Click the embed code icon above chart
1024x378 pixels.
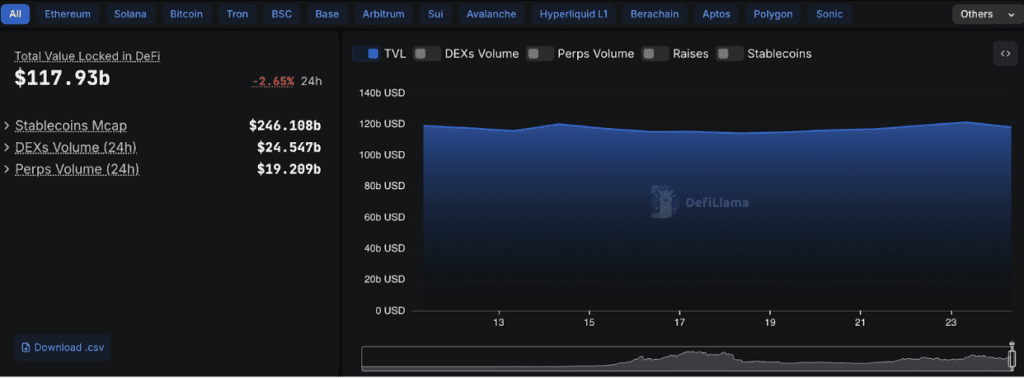tap(1005, 54)
